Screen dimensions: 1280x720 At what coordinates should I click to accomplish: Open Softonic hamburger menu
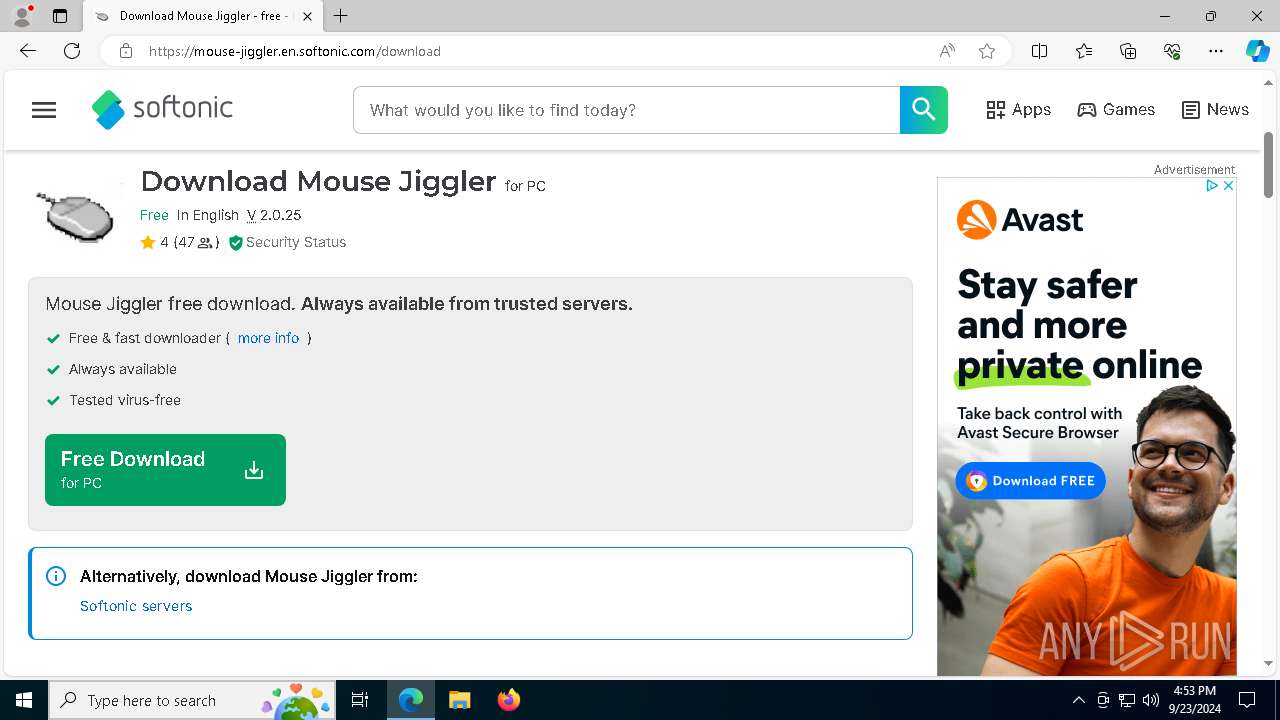44,110
